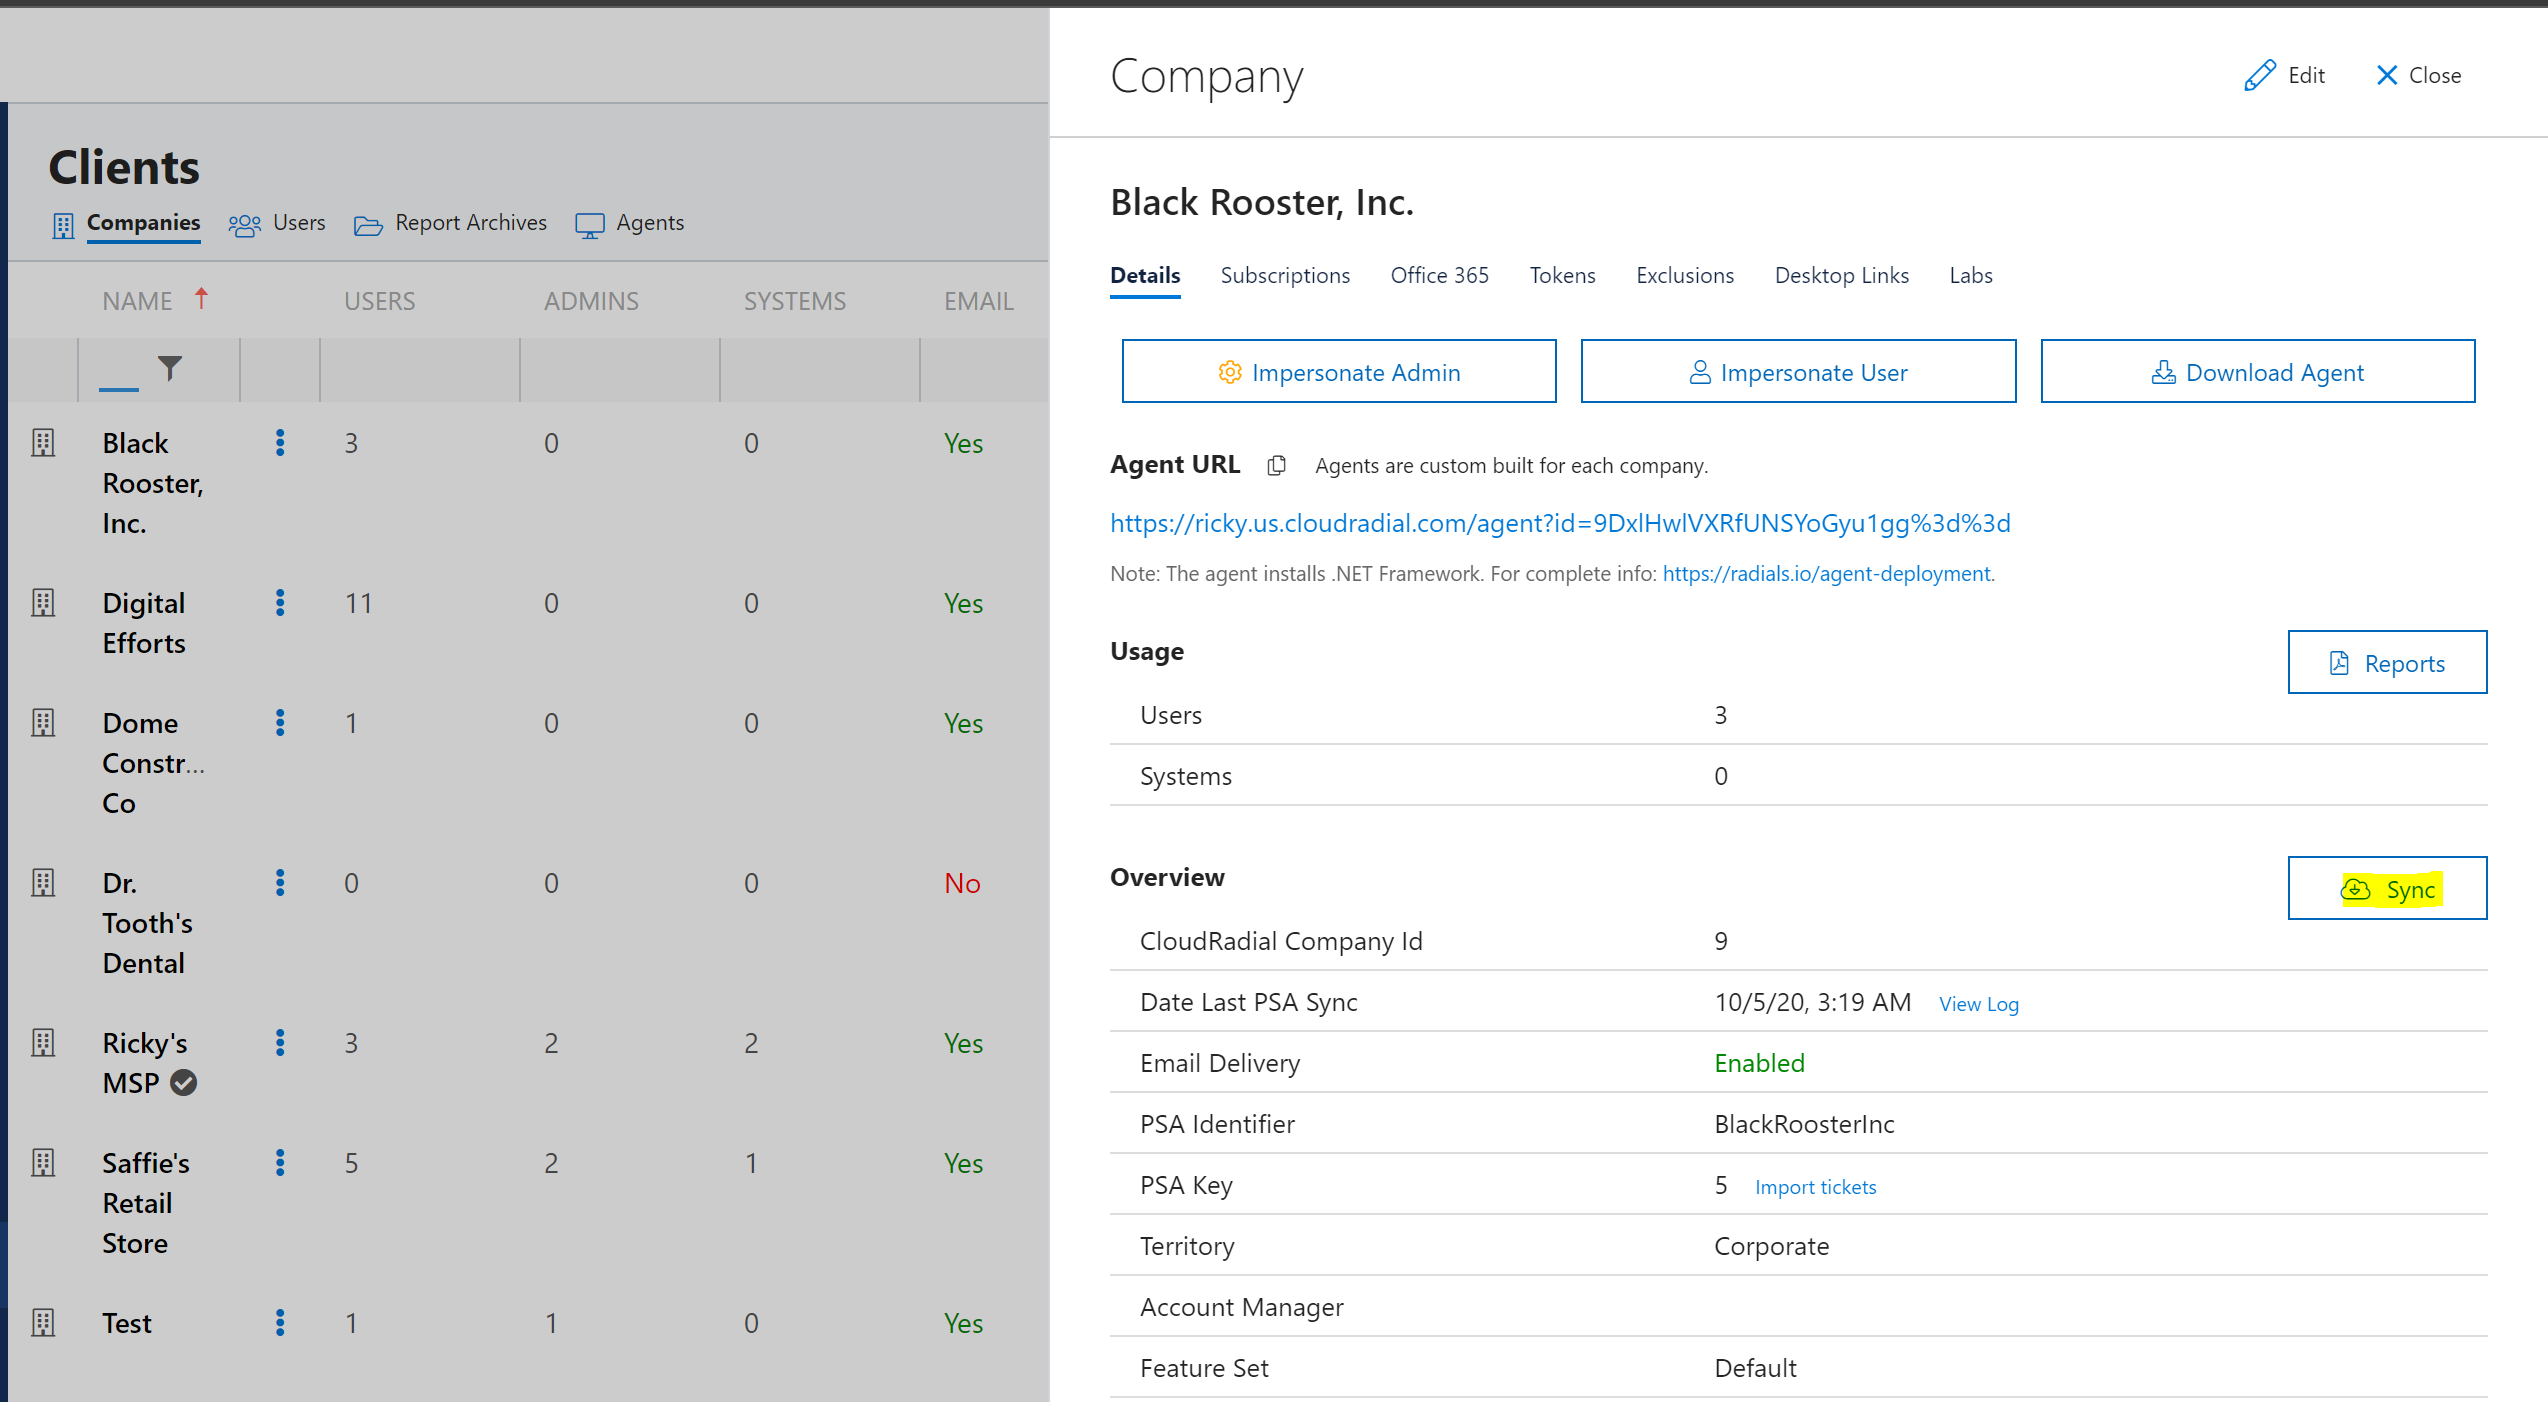
Task: Open the Office 365 tab
Action: (x=1439, y=276)
